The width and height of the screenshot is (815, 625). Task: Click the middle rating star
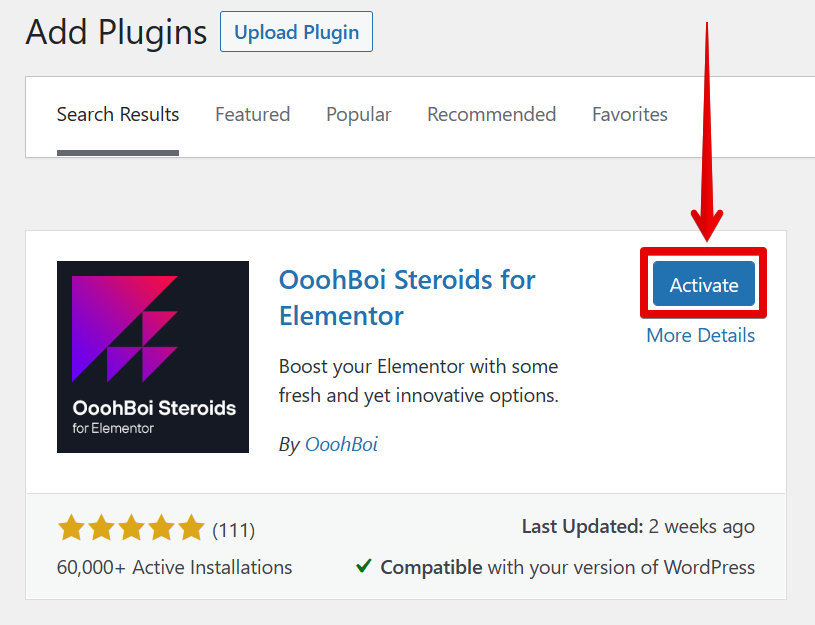[131, 528]
